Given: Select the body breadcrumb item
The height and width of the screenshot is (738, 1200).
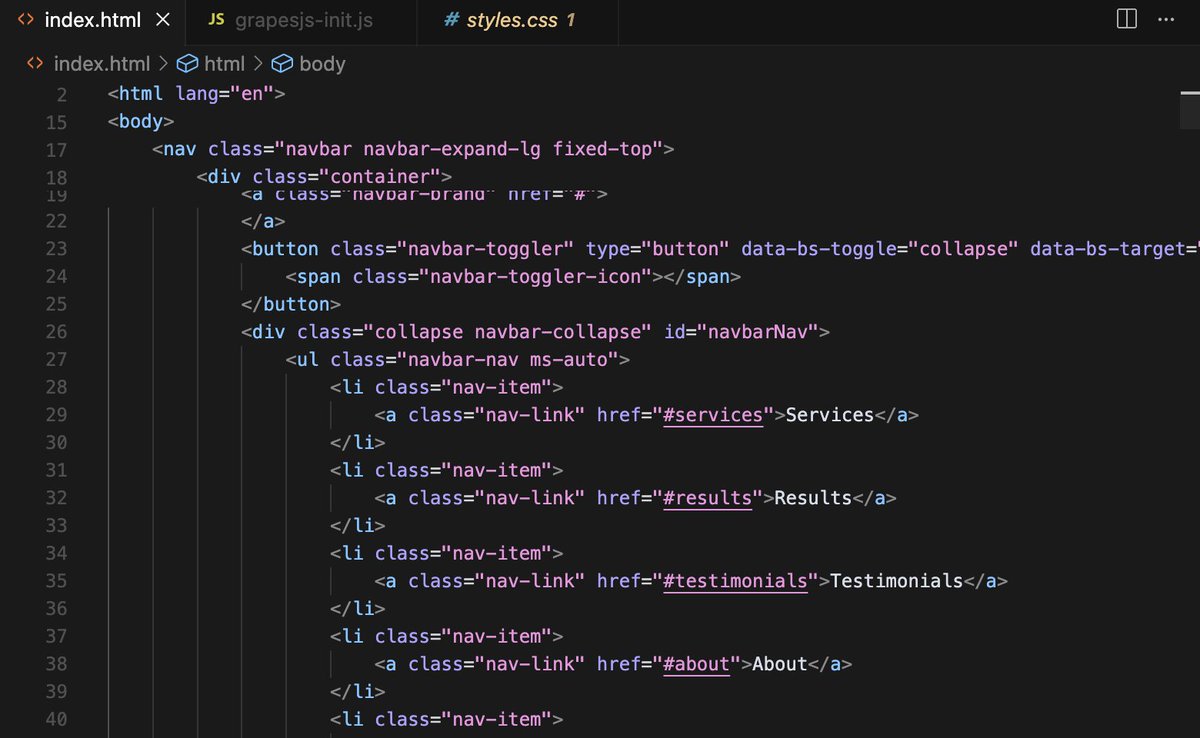Looking at the screenshot, I should (322, 64).
